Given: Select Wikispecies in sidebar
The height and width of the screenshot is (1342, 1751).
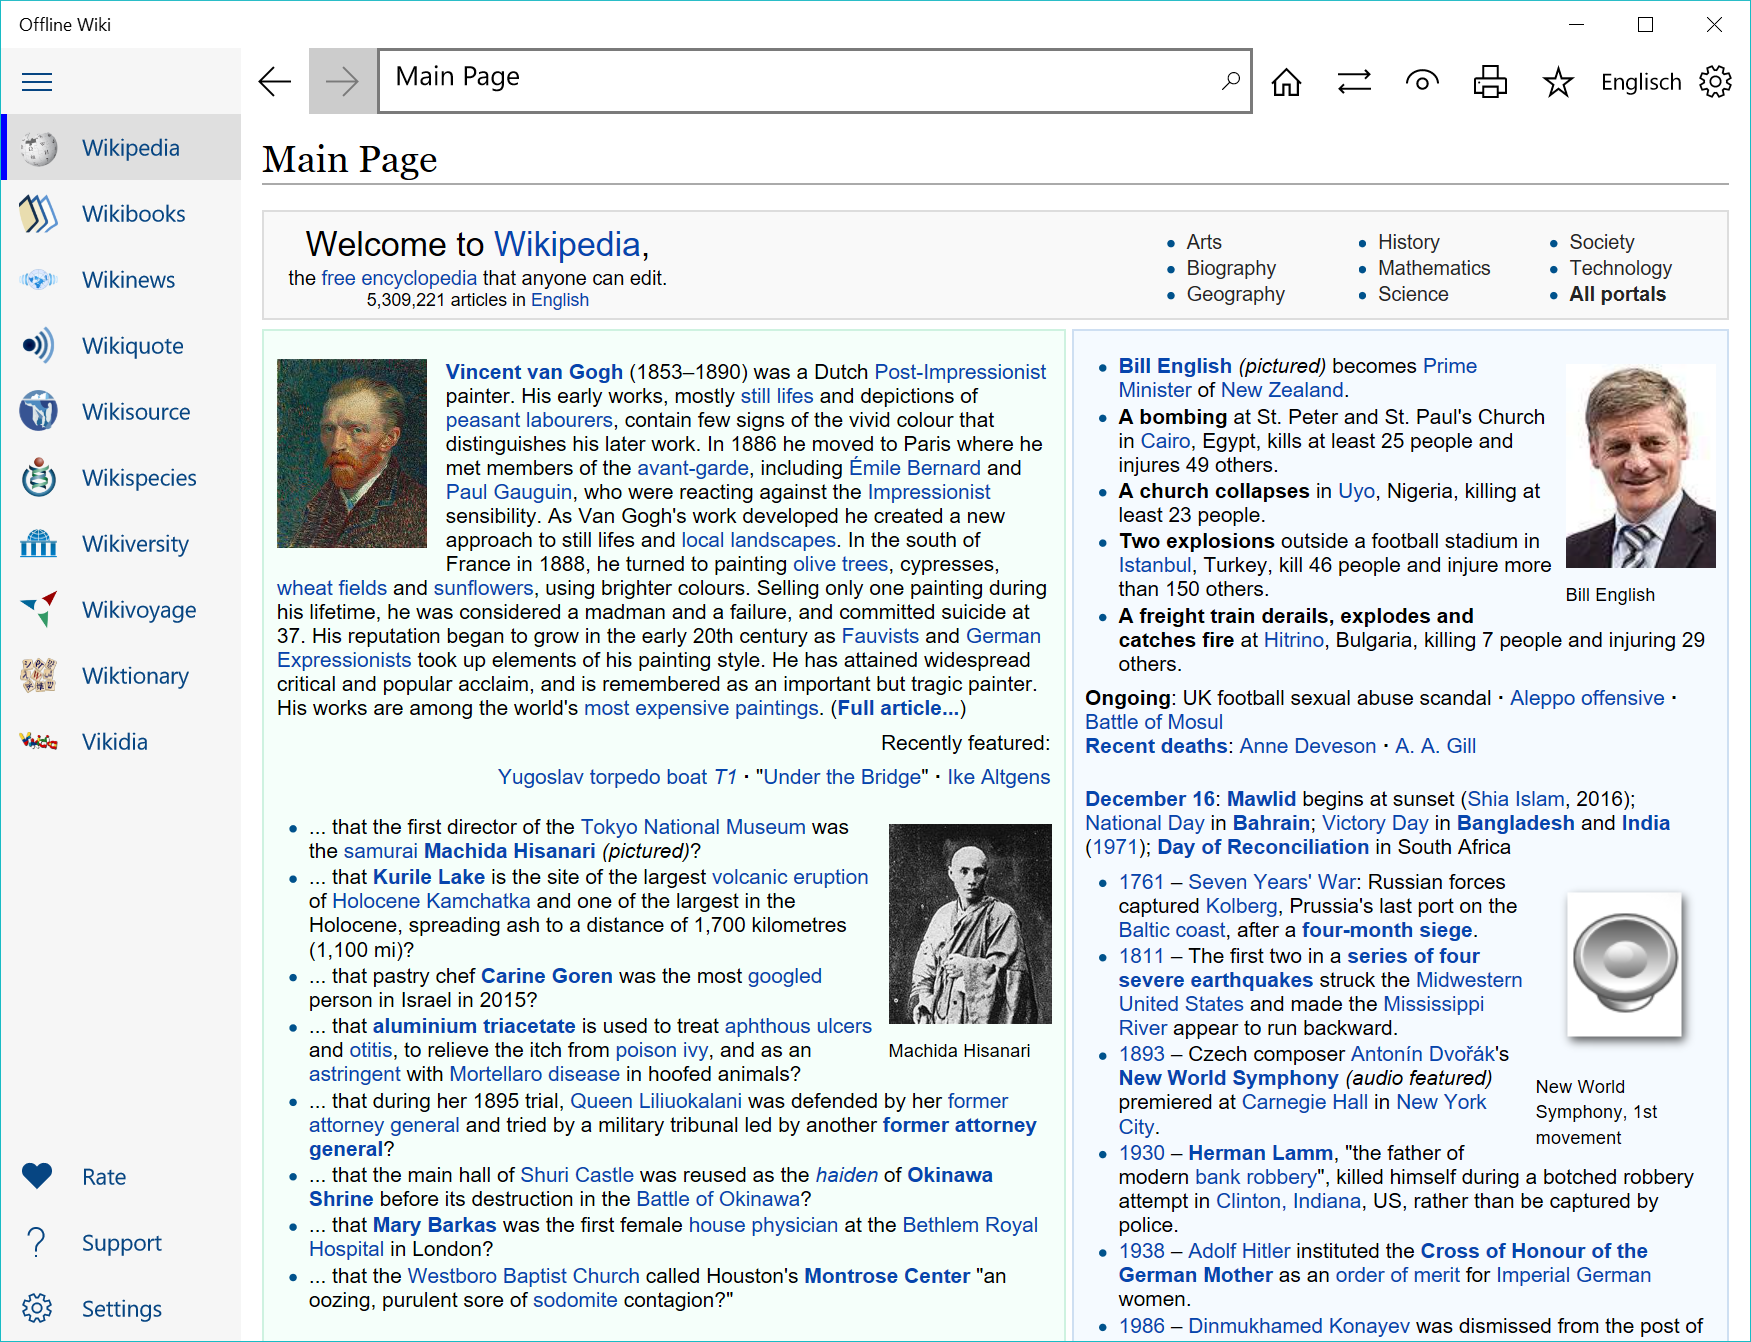Looking at the screenshot, I should tap(122, 477).
